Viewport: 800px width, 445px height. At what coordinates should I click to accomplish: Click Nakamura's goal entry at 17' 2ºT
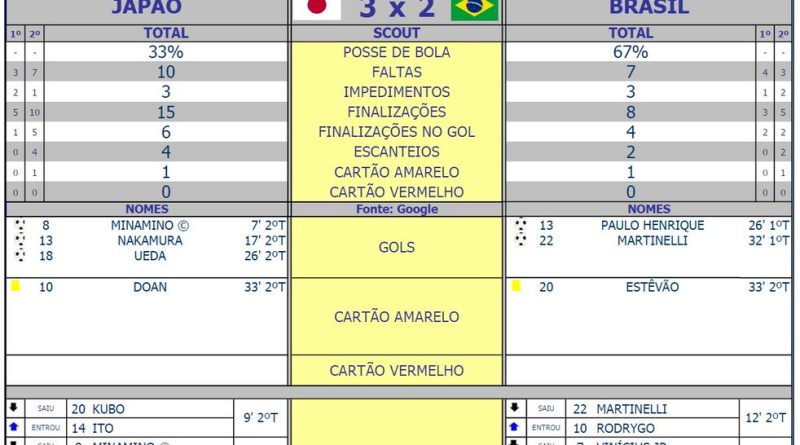pyautogui.click(x=150, y=240)
